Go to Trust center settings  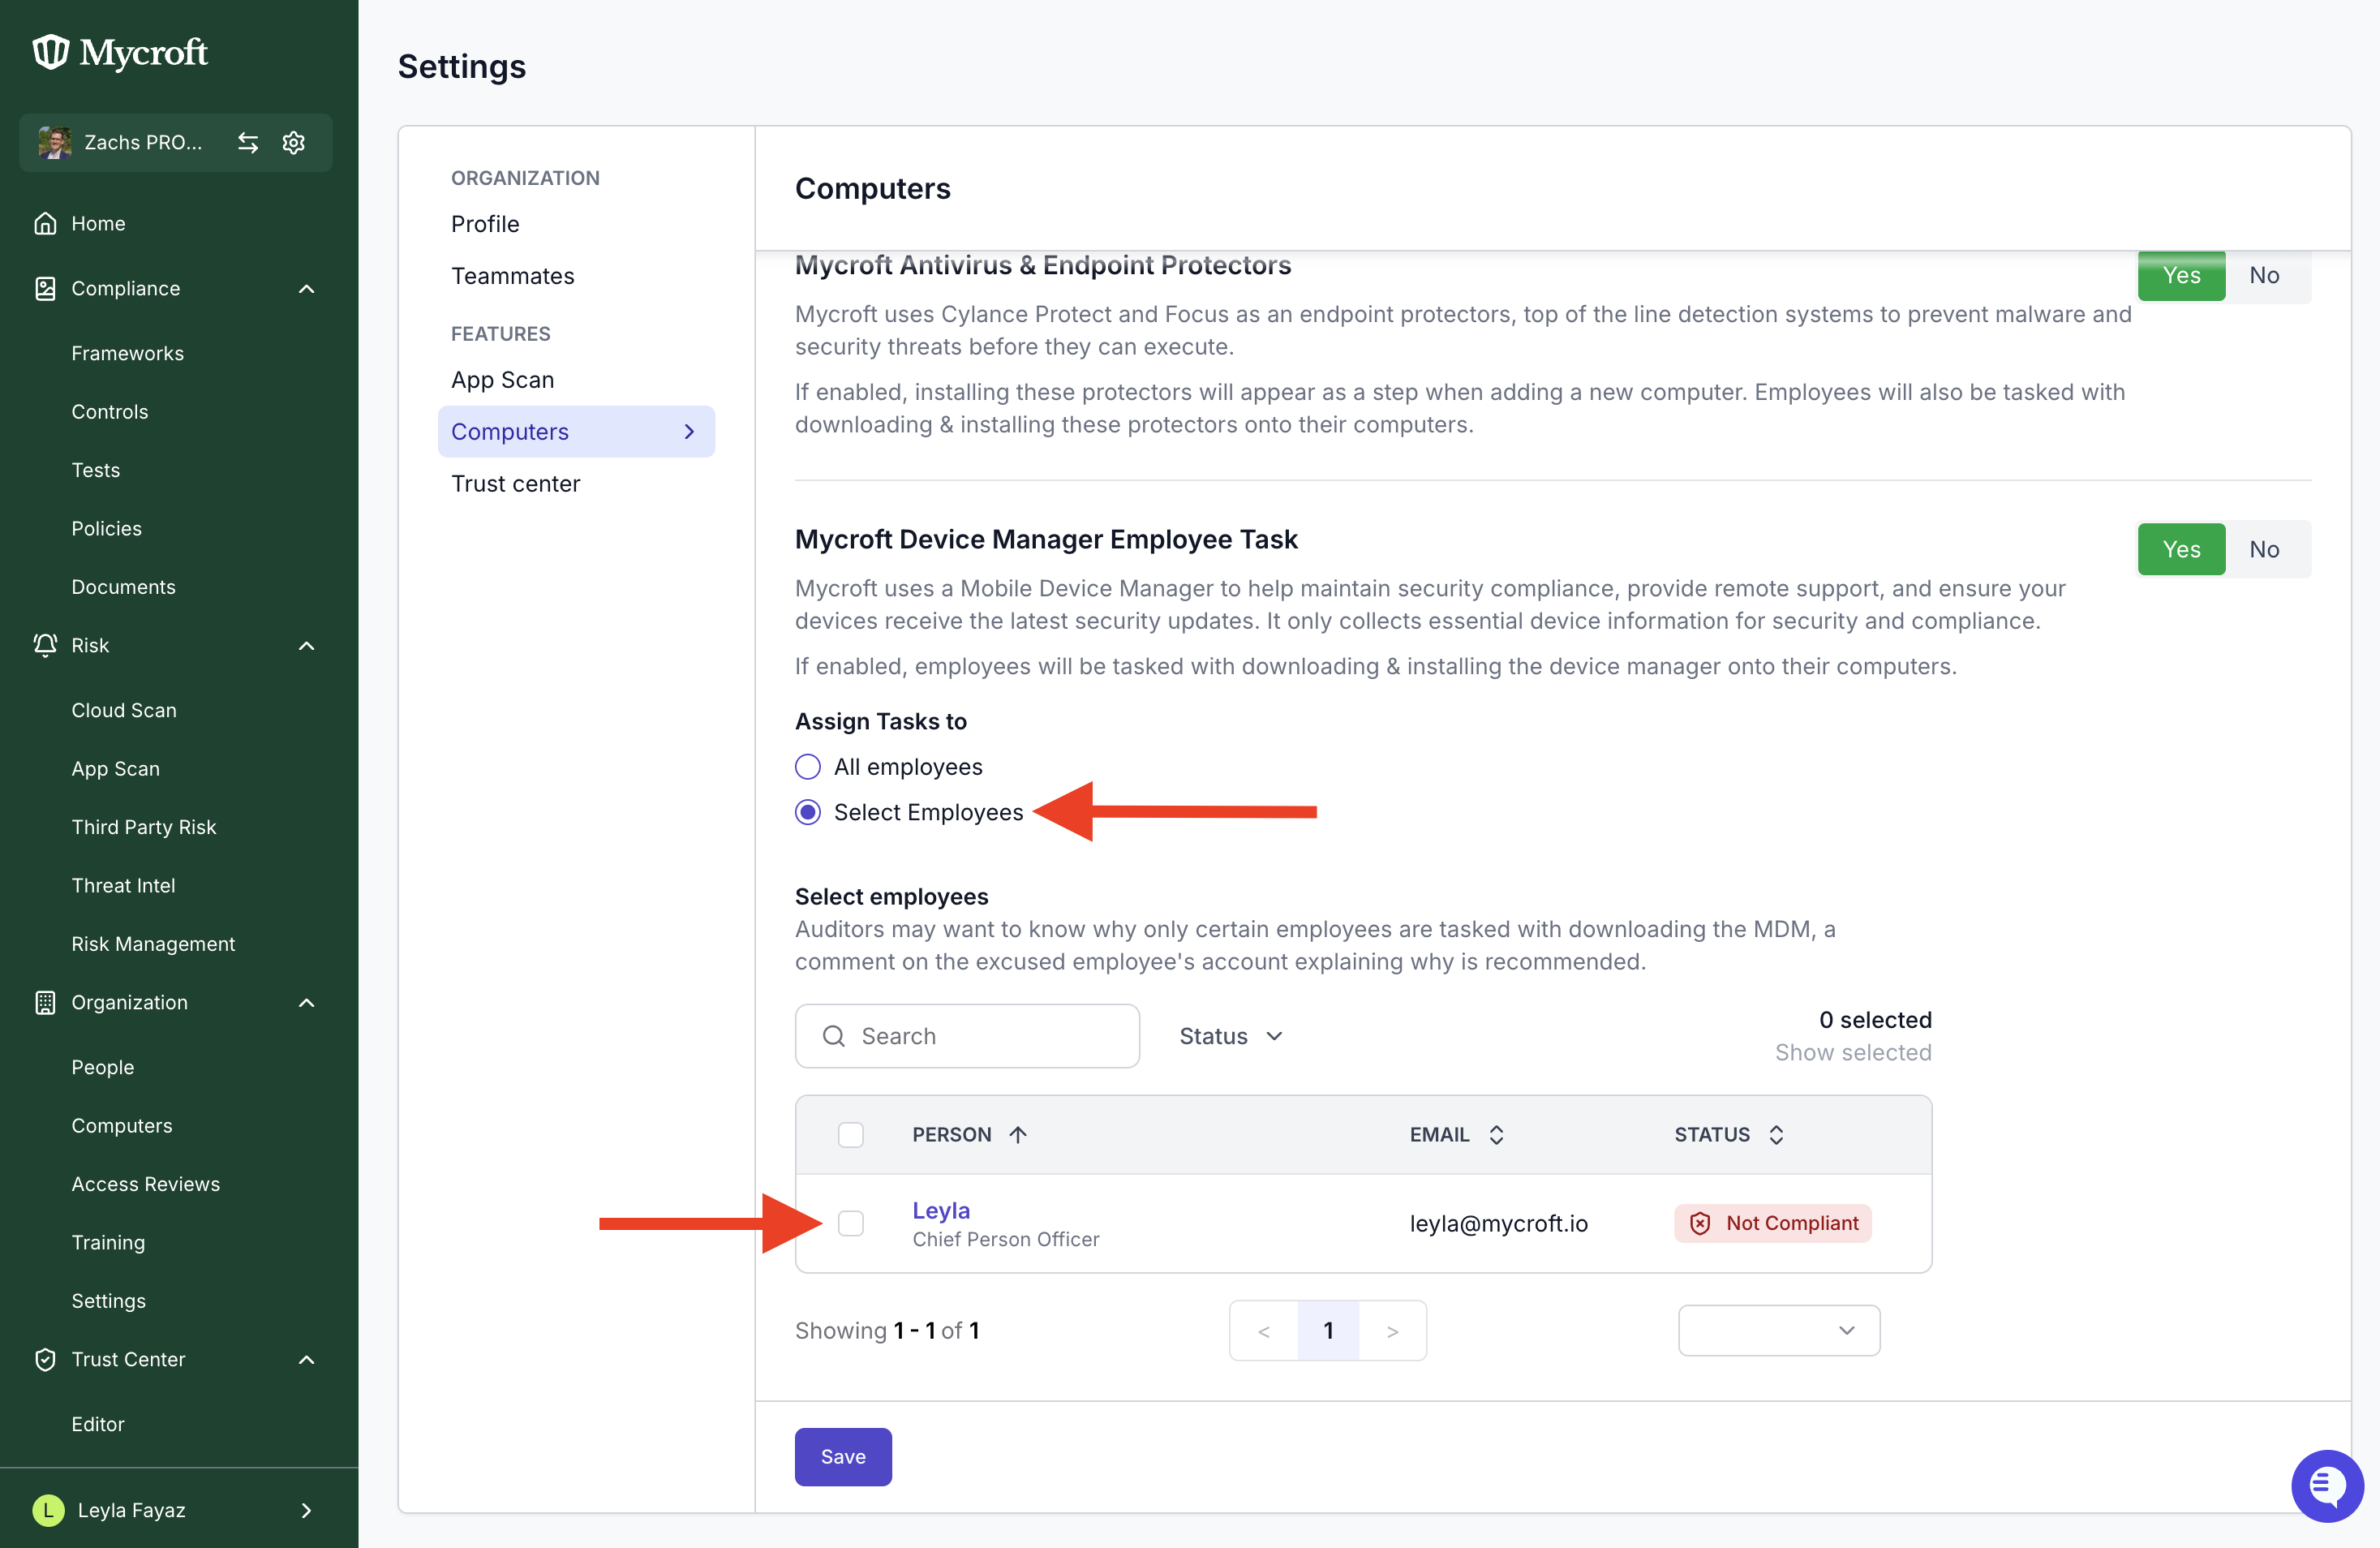(515, 484)
